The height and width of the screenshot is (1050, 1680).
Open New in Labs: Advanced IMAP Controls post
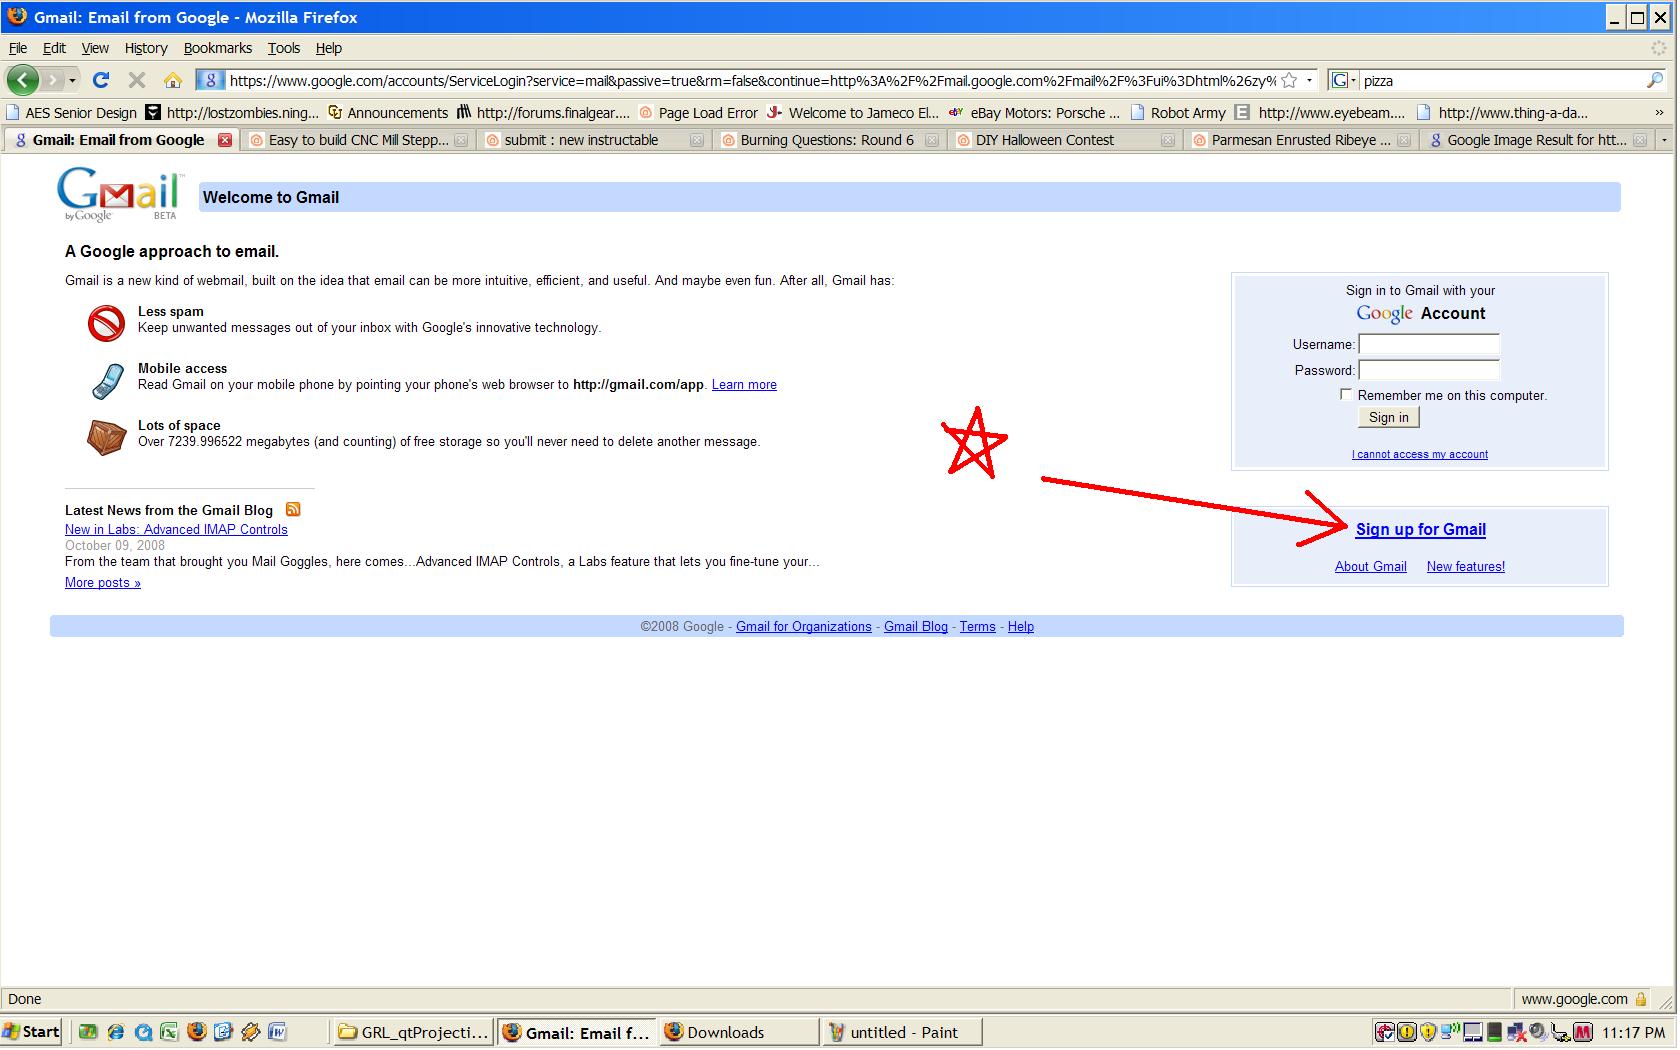tap(176, 530)
